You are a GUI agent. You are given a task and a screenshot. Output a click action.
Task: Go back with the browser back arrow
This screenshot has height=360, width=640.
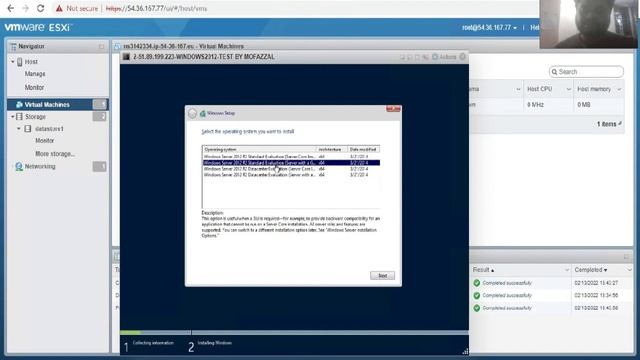tap(11, 8)
